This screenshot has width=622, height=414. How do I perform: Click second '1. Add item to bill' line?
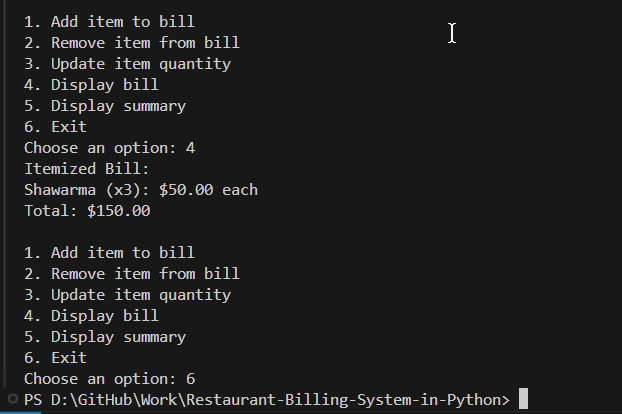pyautogui.click(x=109, y=253)
